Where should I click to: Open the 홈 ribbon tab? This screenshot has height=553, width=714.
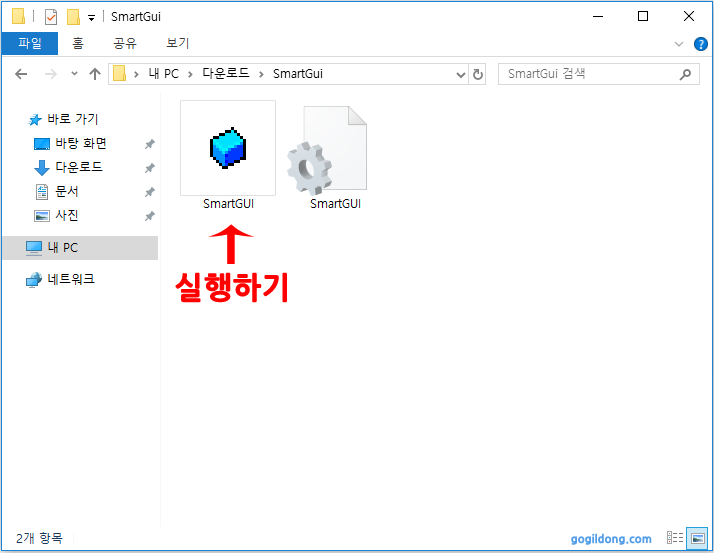coord(78,43)
